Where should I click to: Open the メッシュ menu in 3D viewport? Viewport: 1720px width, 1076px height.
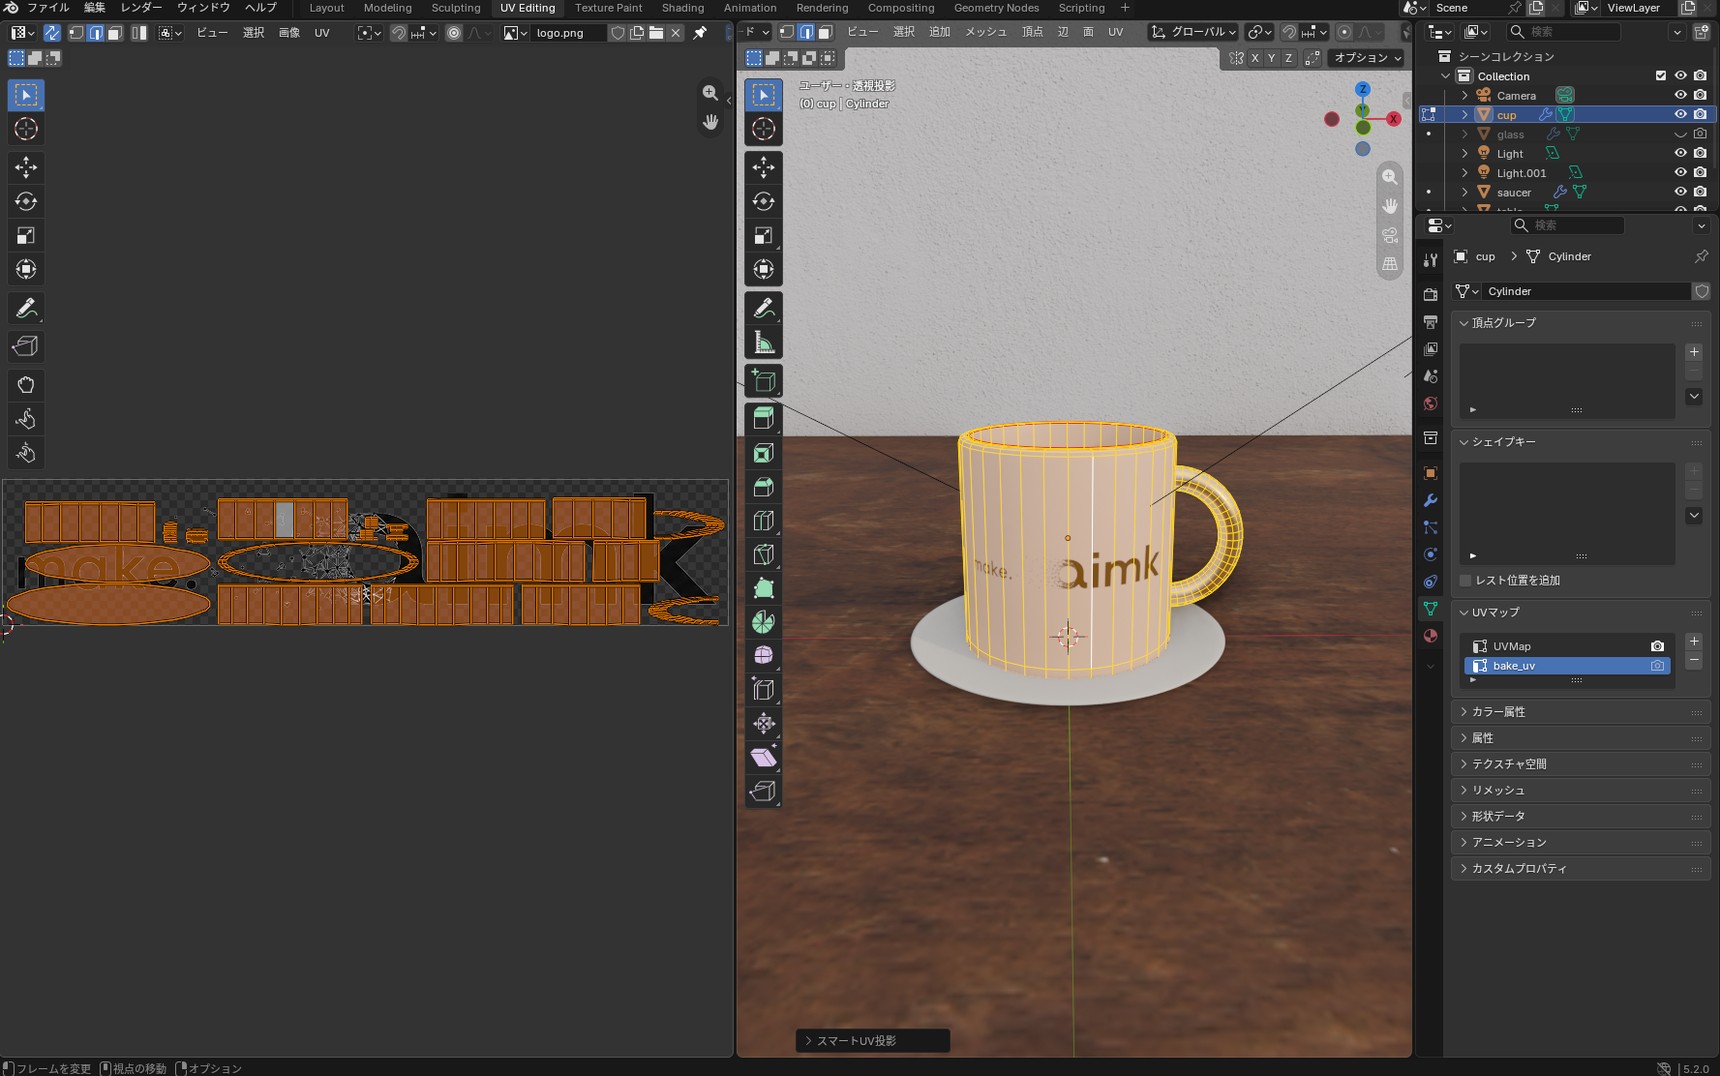tap(986, 32)
